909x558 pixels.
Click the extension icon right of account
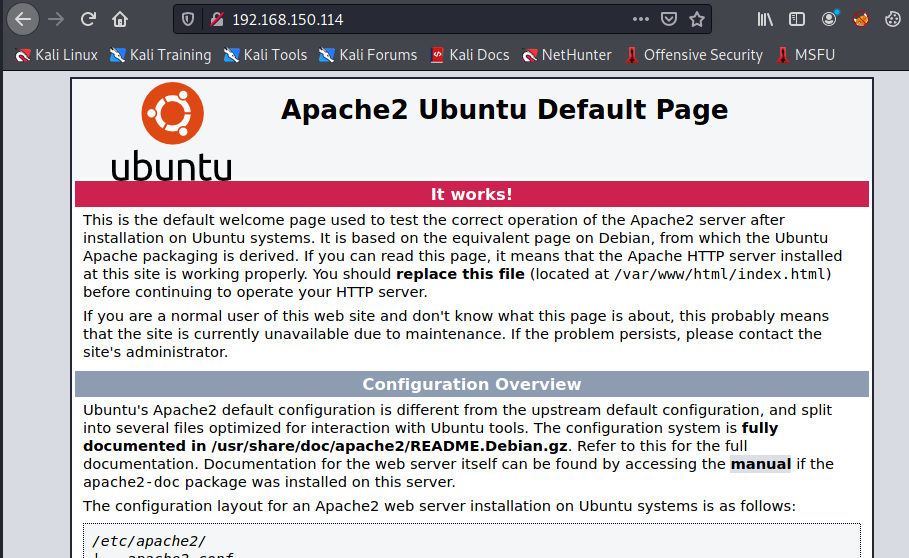coord(861,19)
